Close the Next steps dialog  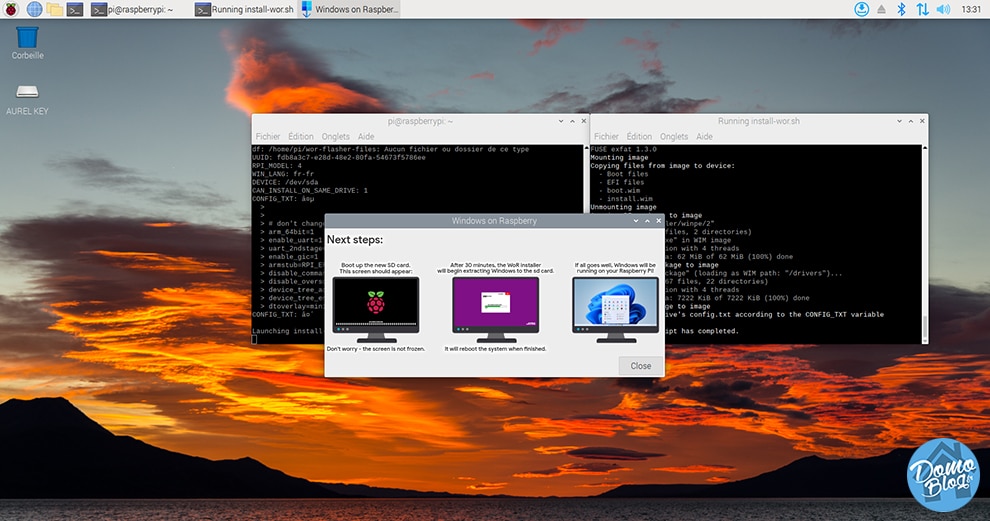pyautogui.click(x=640, y=366)
